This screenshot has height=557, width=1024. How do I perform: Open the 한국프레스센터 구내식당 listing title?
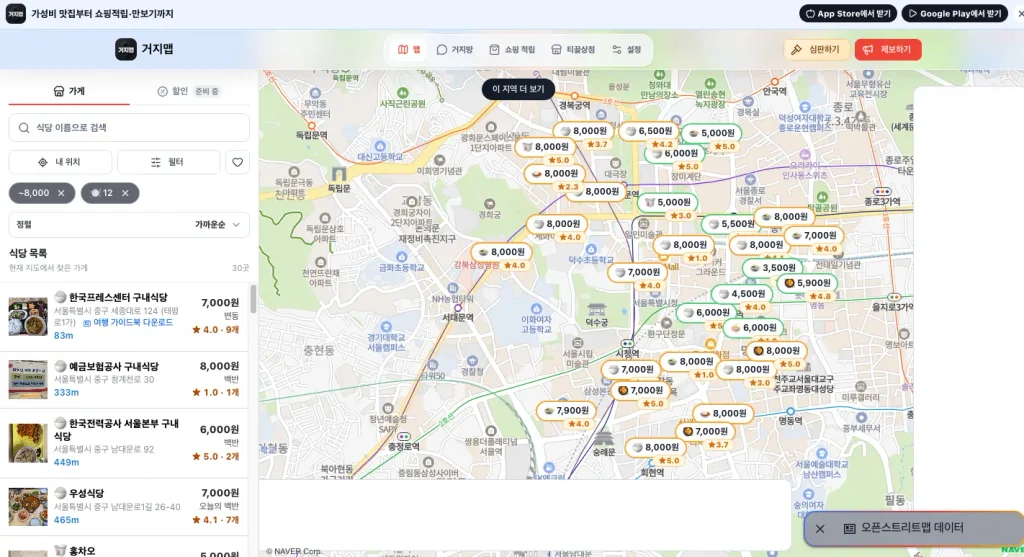118,297
